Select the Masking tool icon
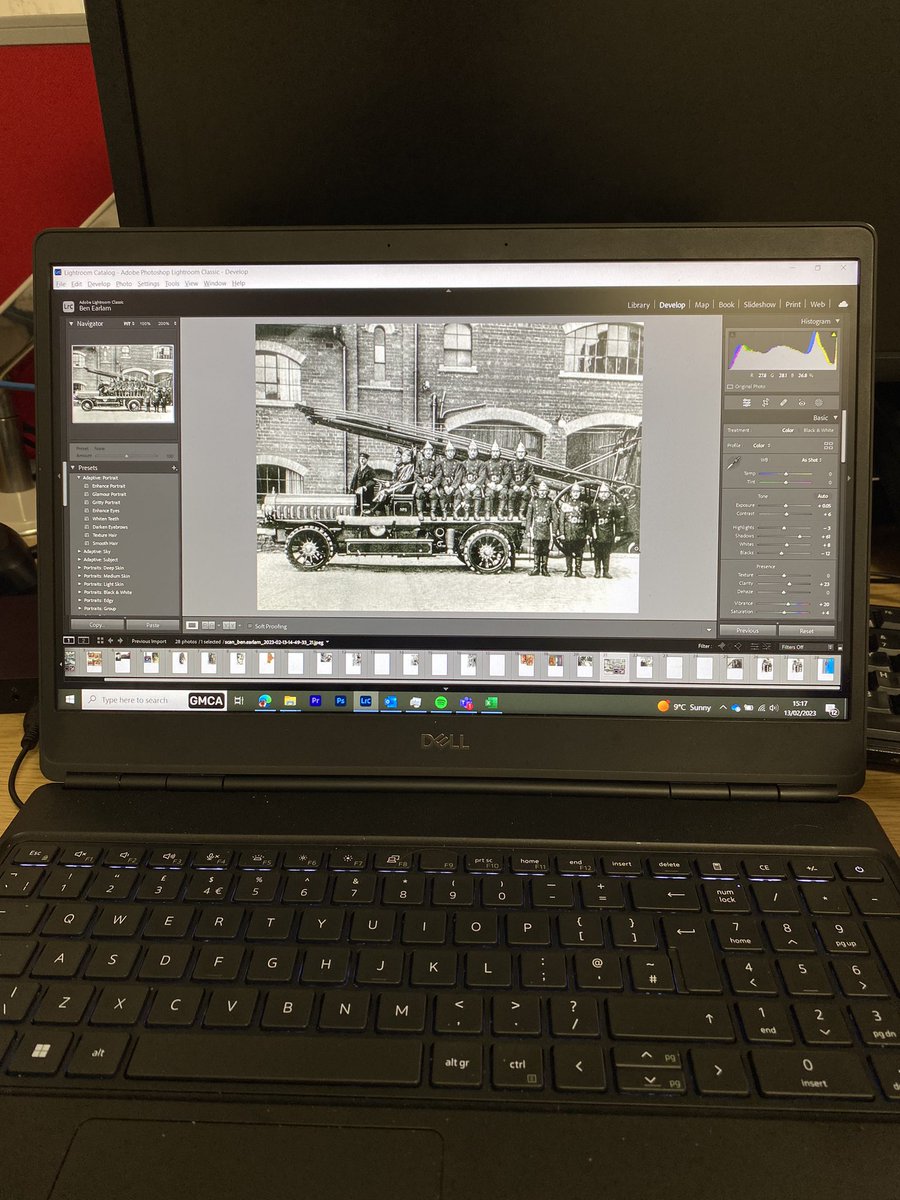This screenshot has width=900, height=1200. point(819,402)
